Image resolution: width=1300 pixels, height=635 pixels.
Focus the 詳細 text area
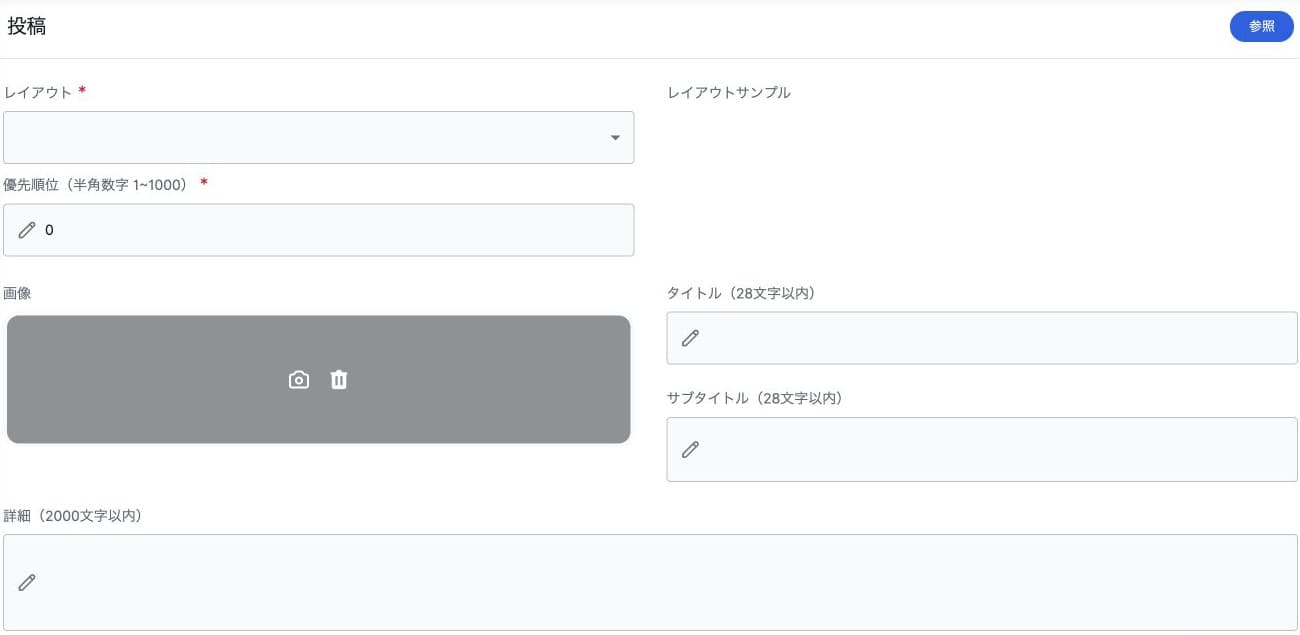pos(650,582)
